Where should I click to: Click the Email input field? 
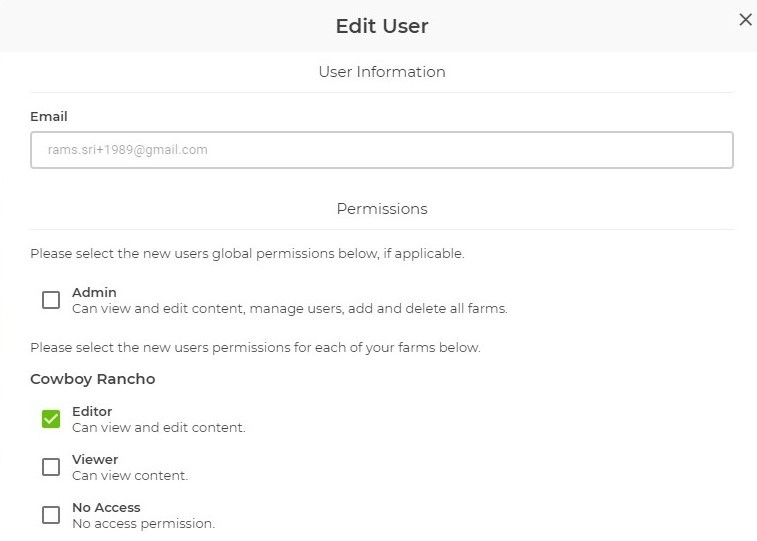(x=381, y=150)
